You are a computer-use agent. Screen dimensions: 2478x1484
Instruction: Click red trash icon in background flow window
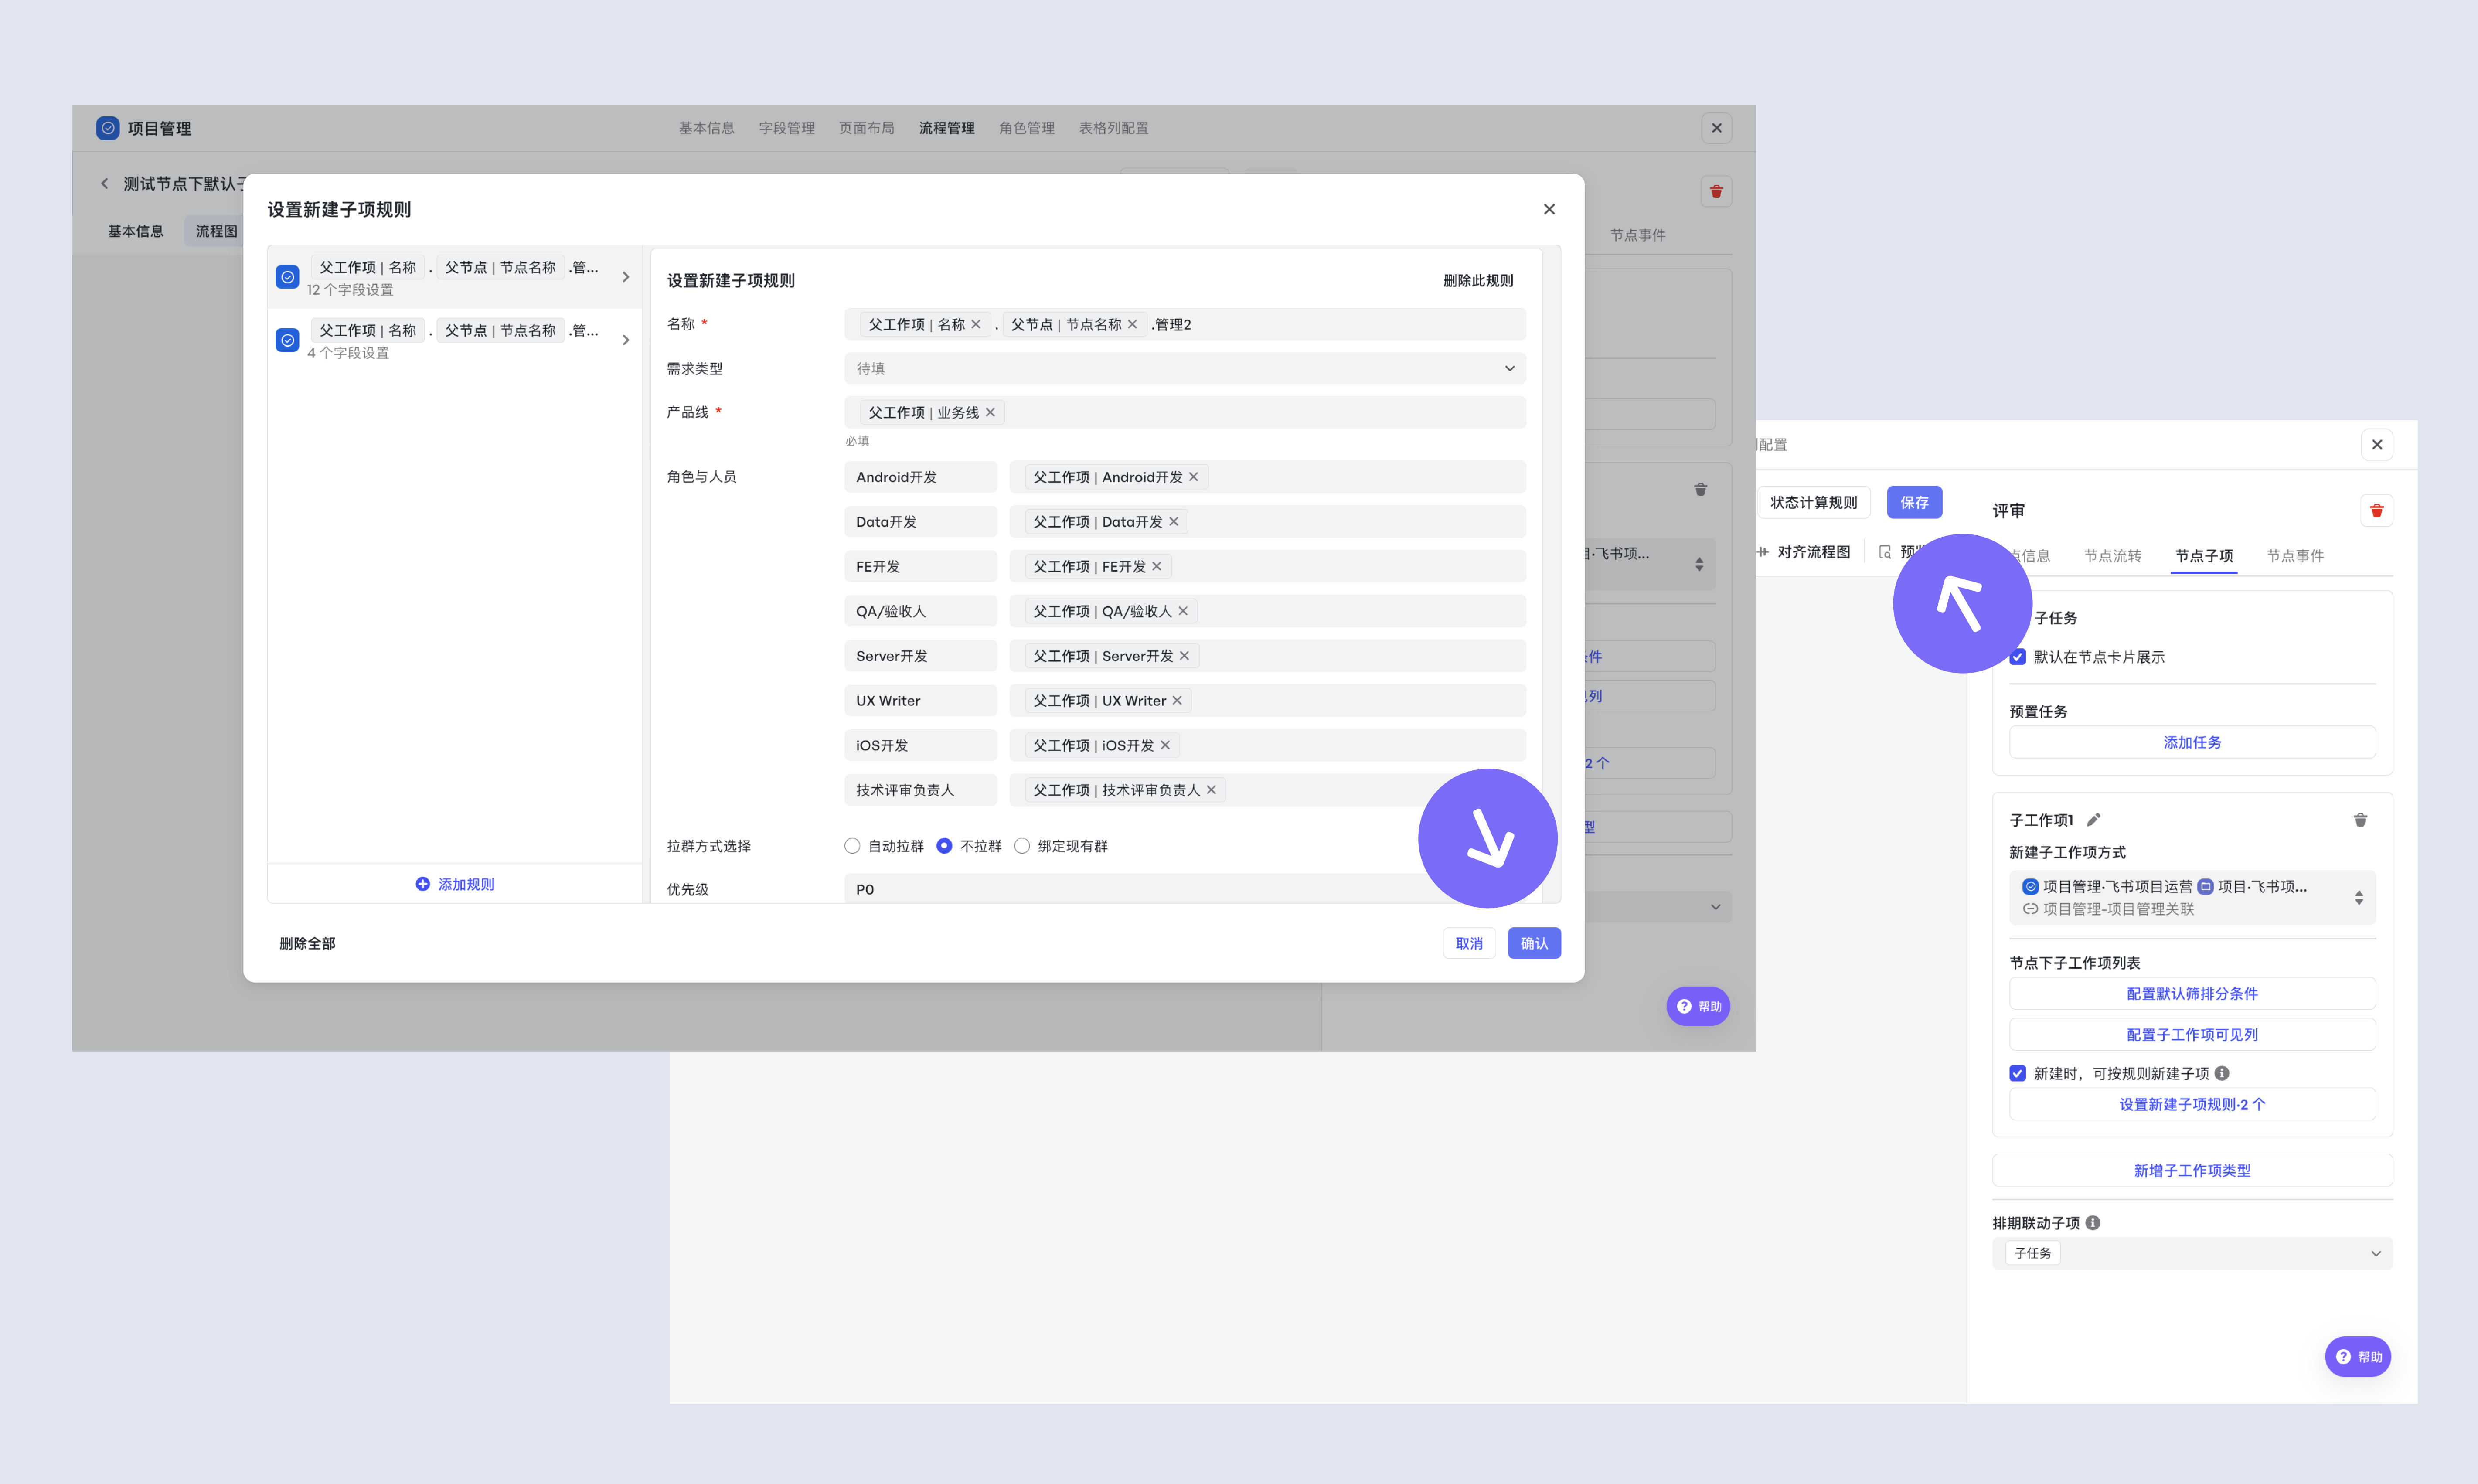pyautogui.click(x=1716, y=191)
